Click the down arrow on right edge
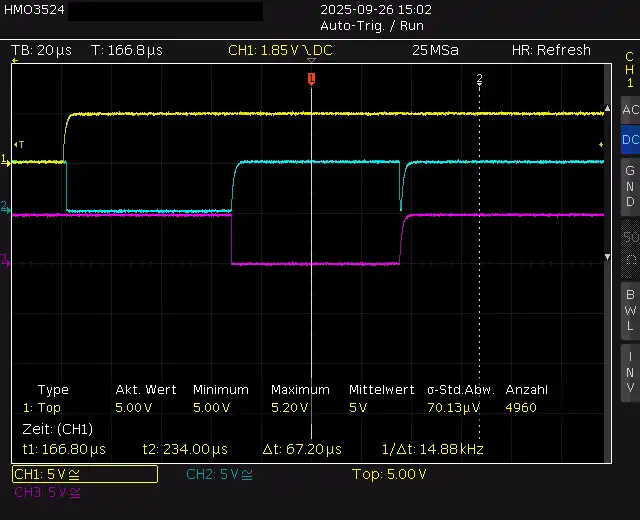The image size is (640, 520). (x=609, y=259)
